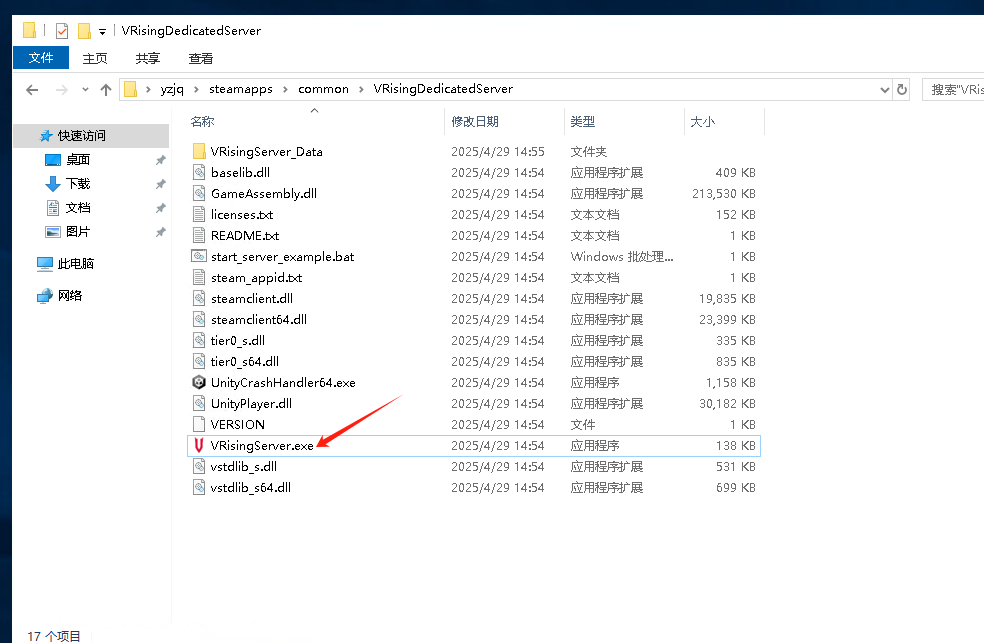Select the start_server_example.bat batch icon
The width and height of the screenshot is (984, 643).
point(199,257)
